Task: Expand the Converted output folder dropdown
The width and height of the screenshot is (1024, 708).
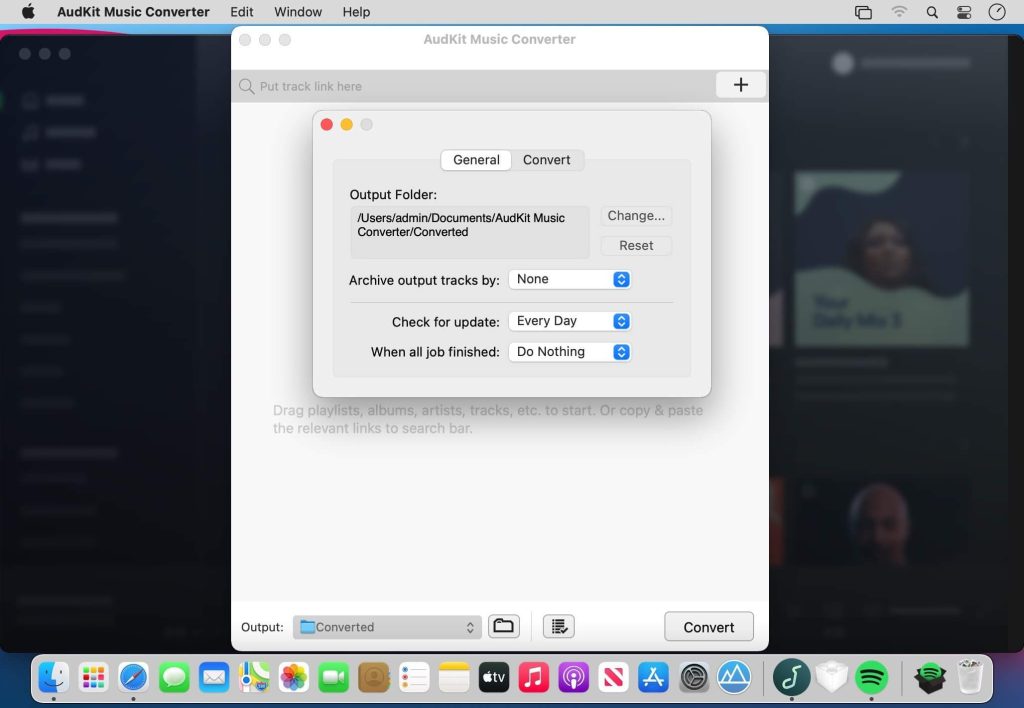Action: (x=387, y=627)
